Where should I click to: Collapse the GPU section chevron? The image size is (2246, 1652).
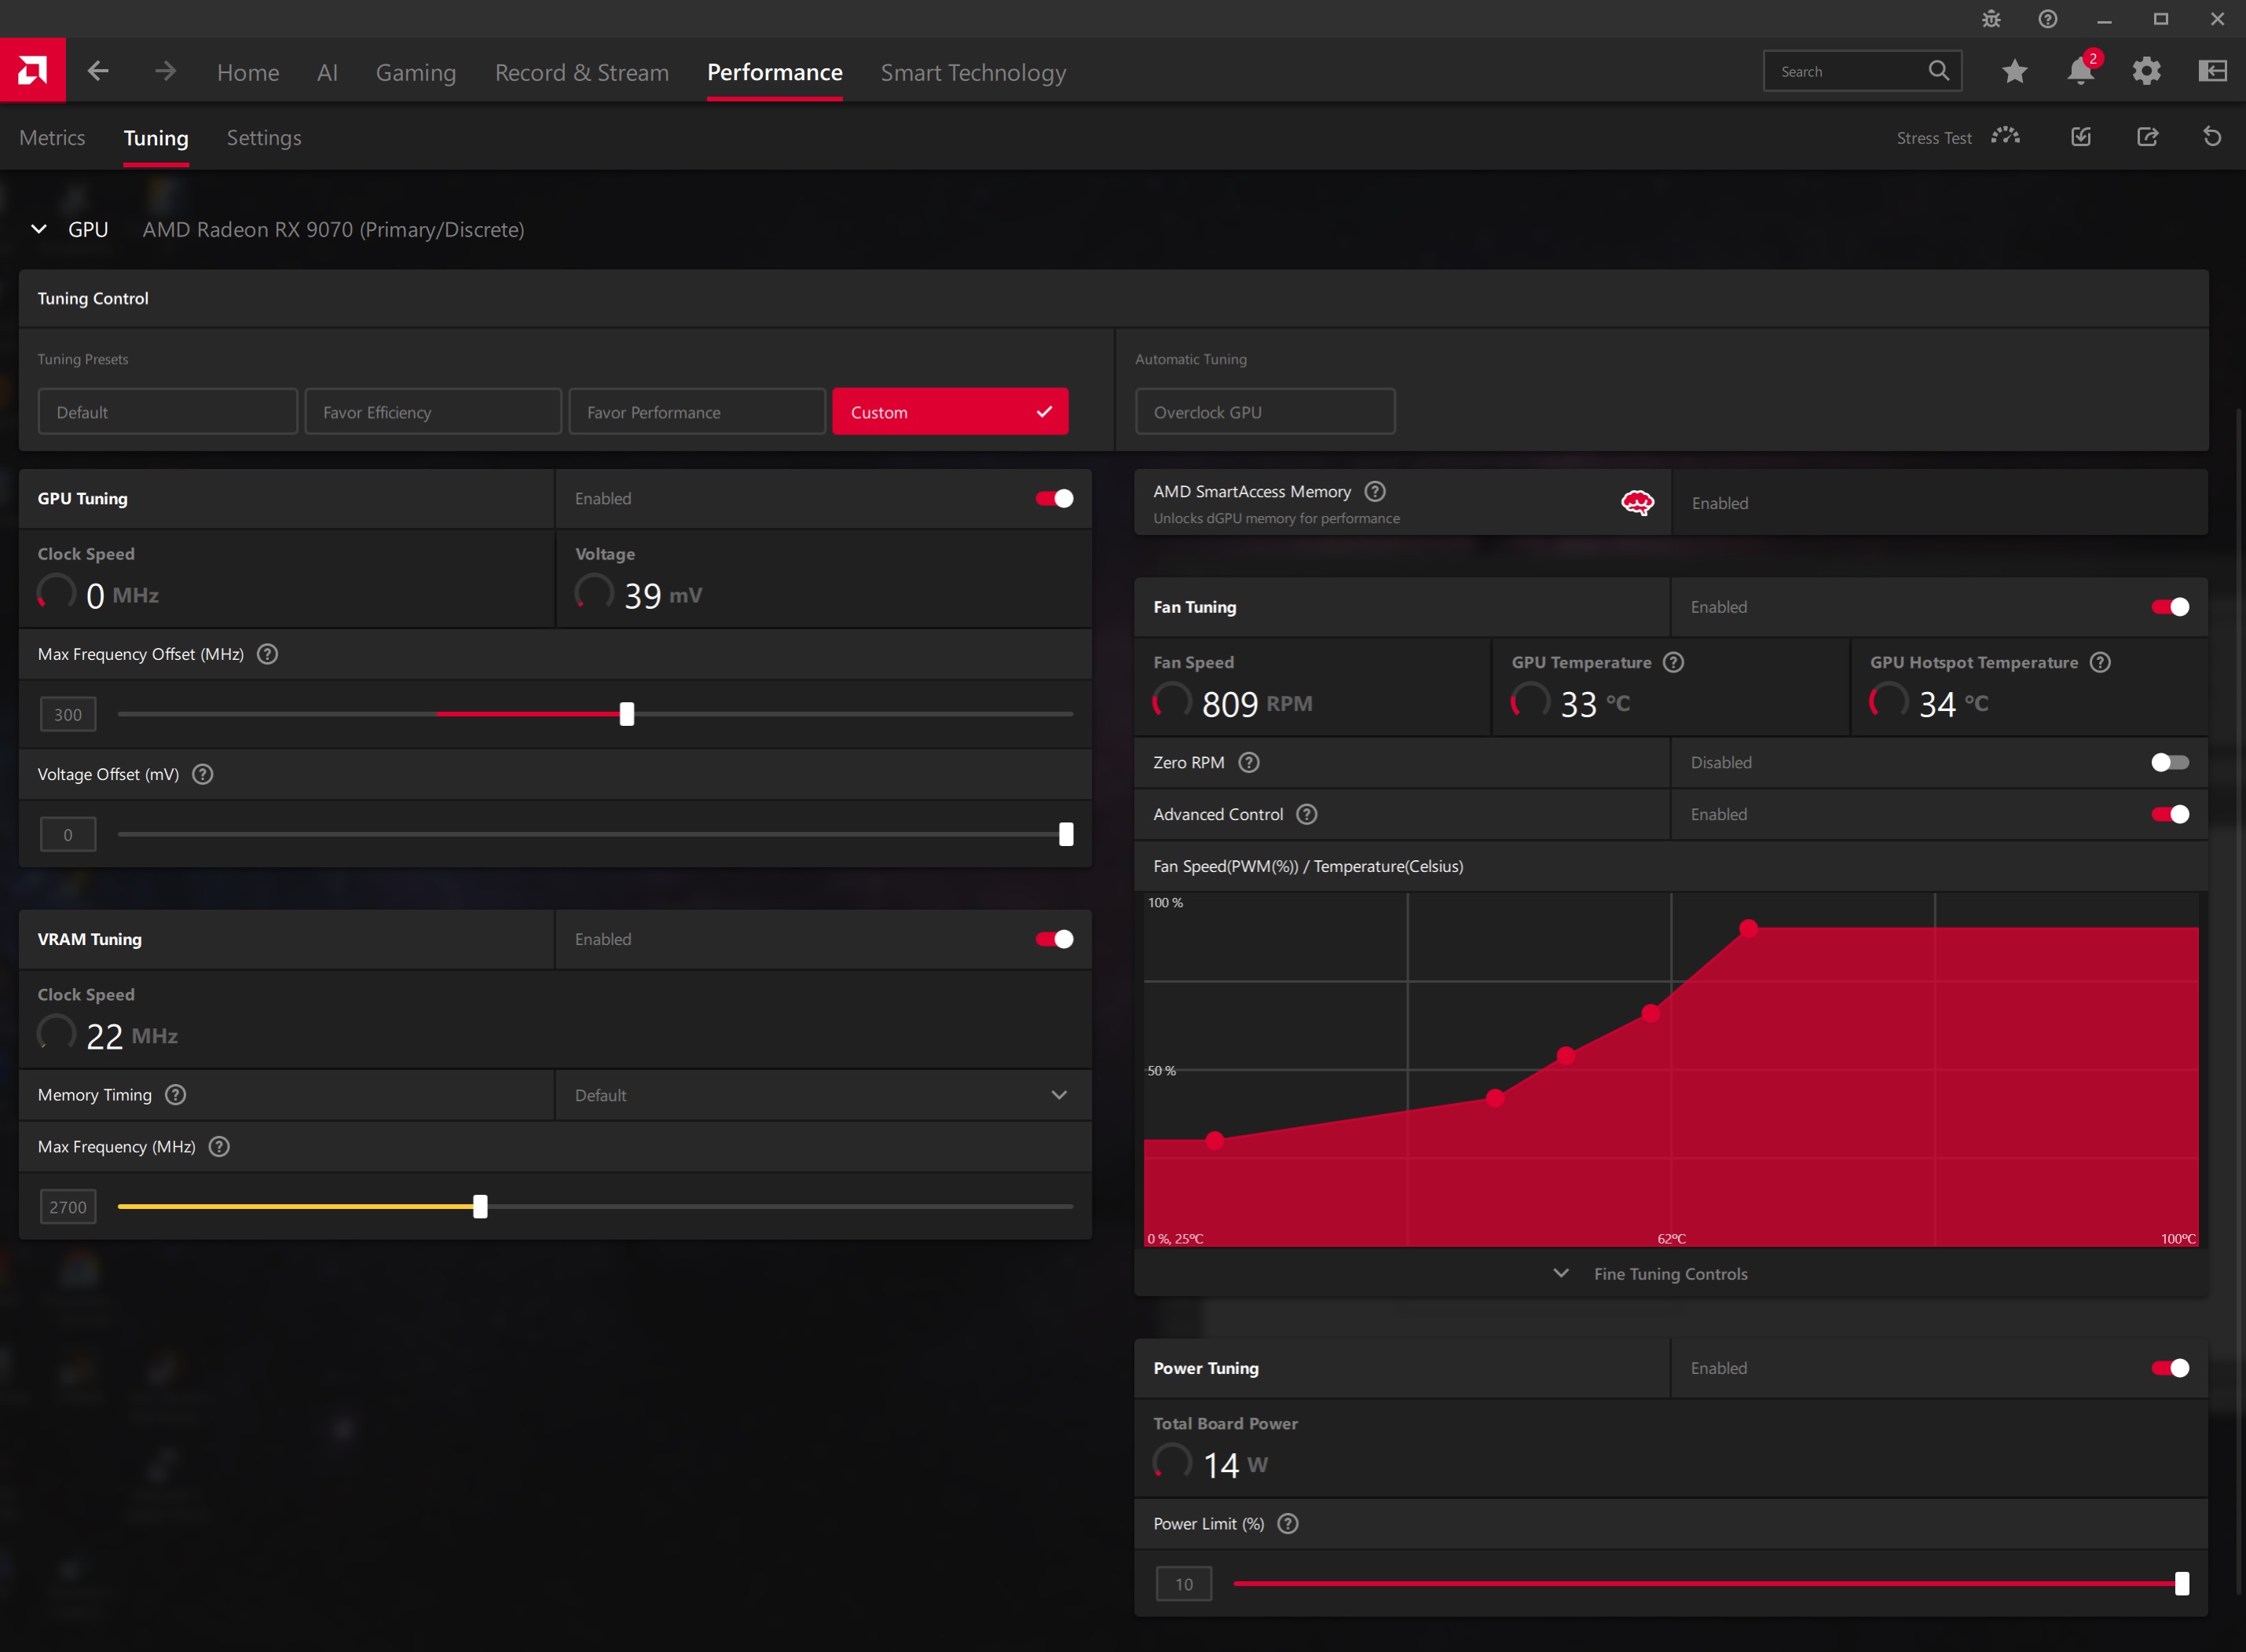click(x=39, y=229)
